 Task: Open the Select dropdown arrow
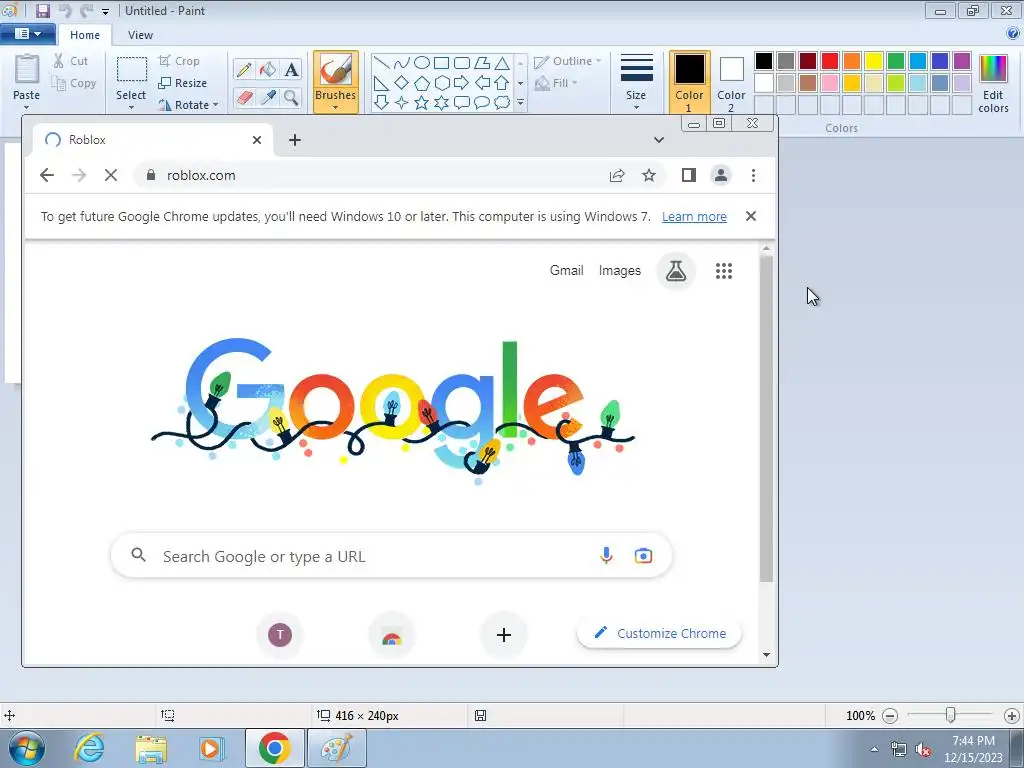click(x=131, y=107)
